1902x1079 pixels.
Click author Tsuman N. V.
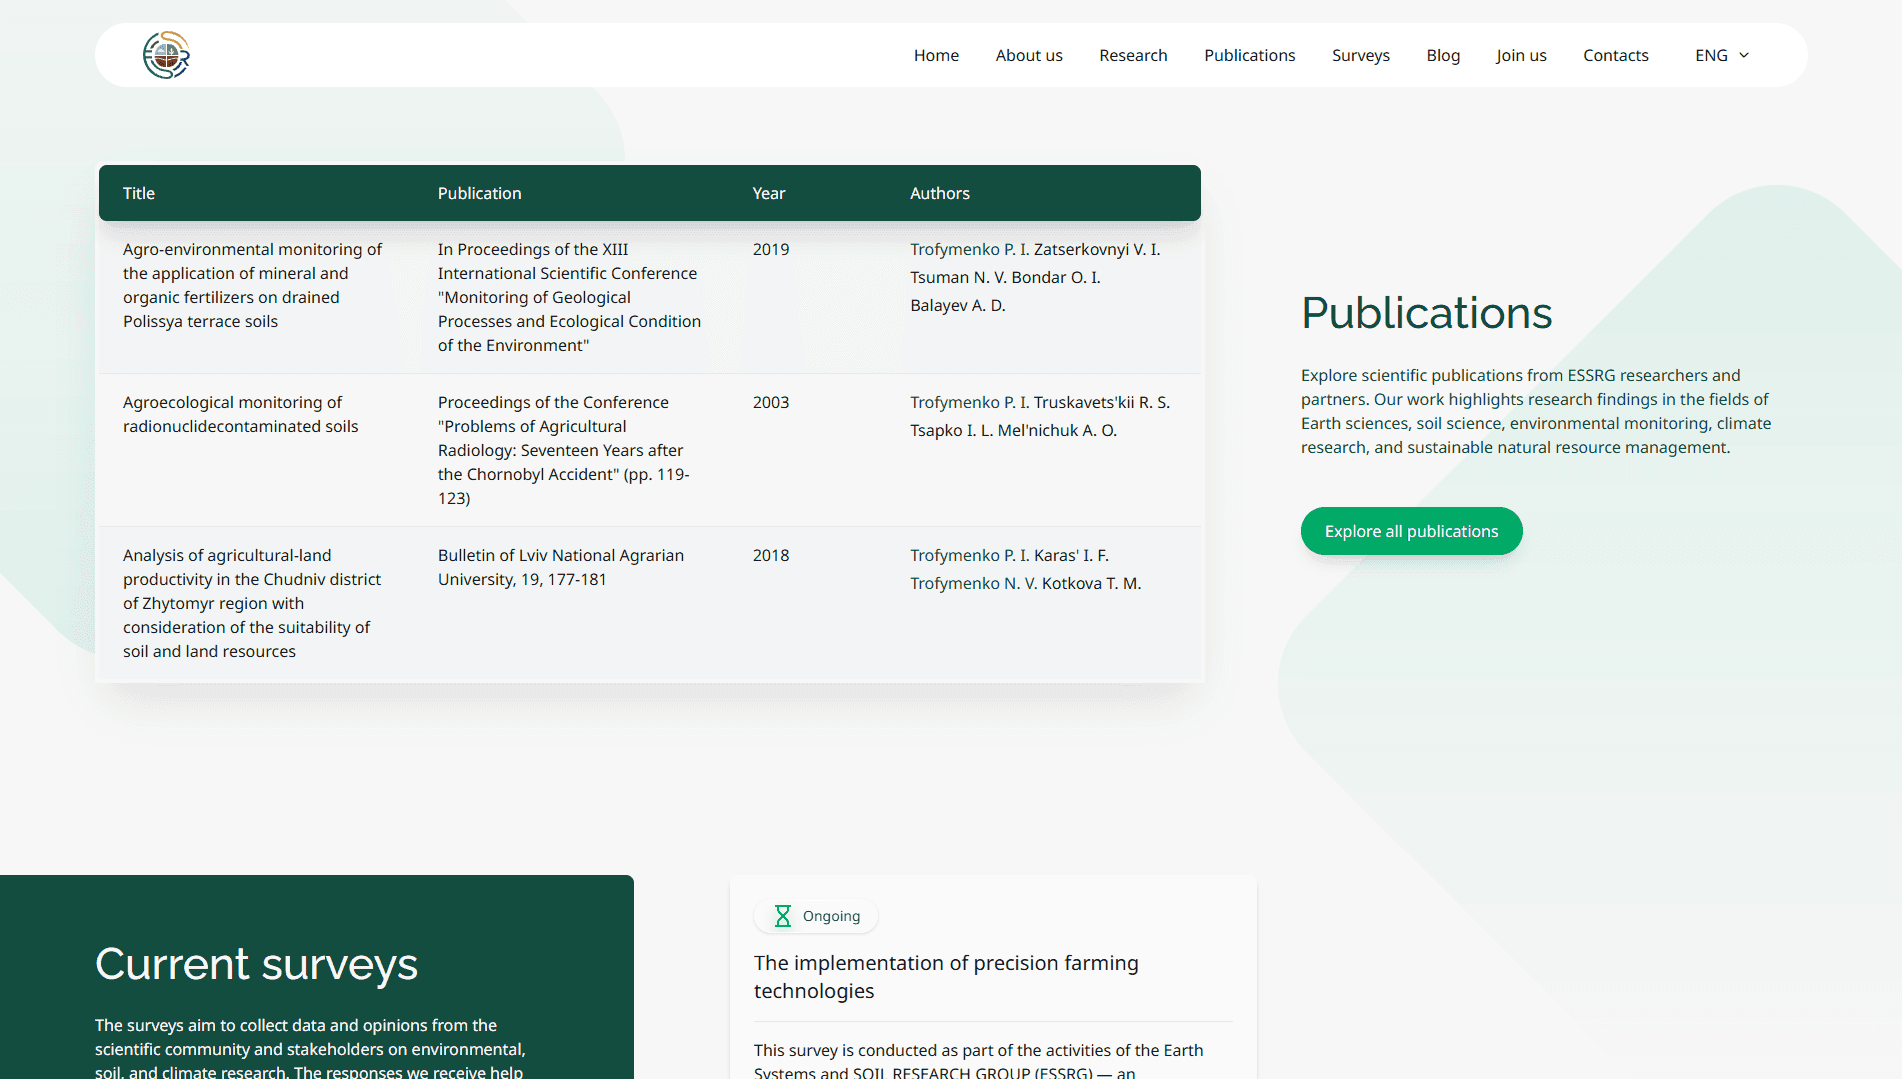click(x=958, y=277)
